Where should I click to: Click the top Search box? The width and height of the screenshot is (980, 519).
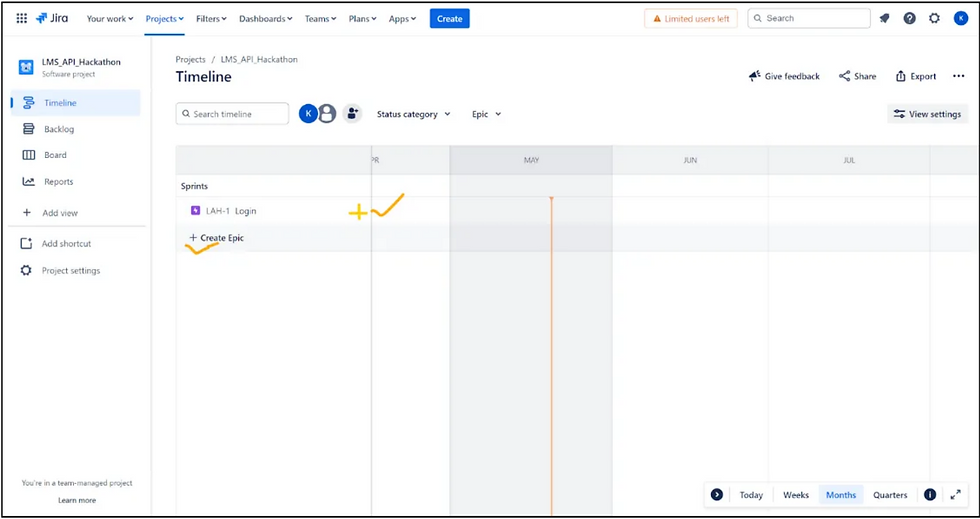(x=809, y=19)
